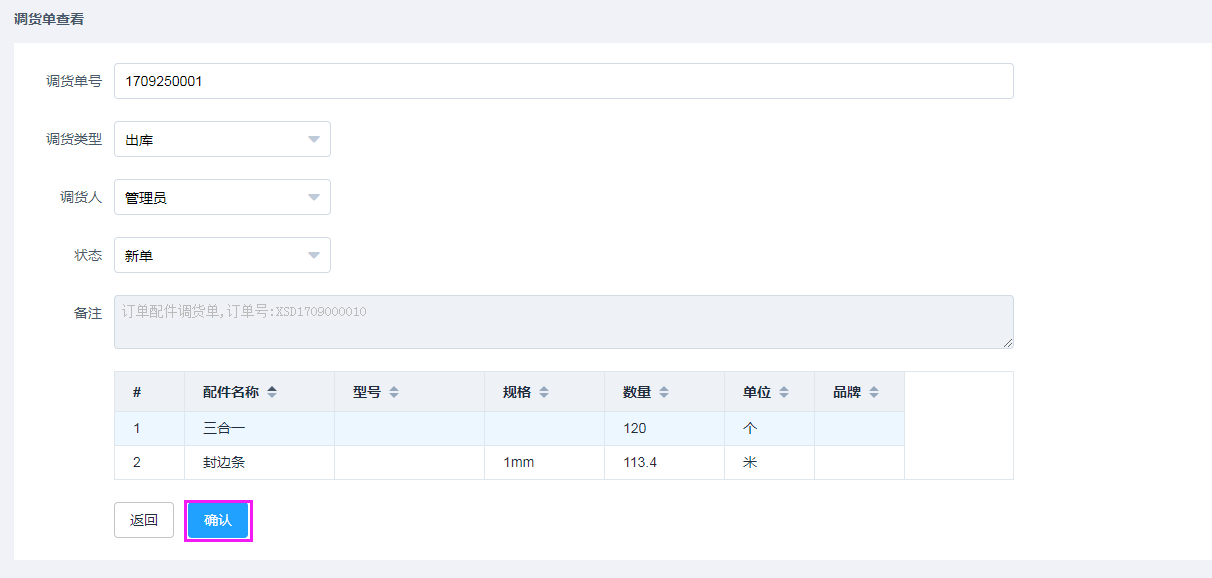Click inside the 备注 text area
The height and width of the screenshot is (578, 1212).
563,322
